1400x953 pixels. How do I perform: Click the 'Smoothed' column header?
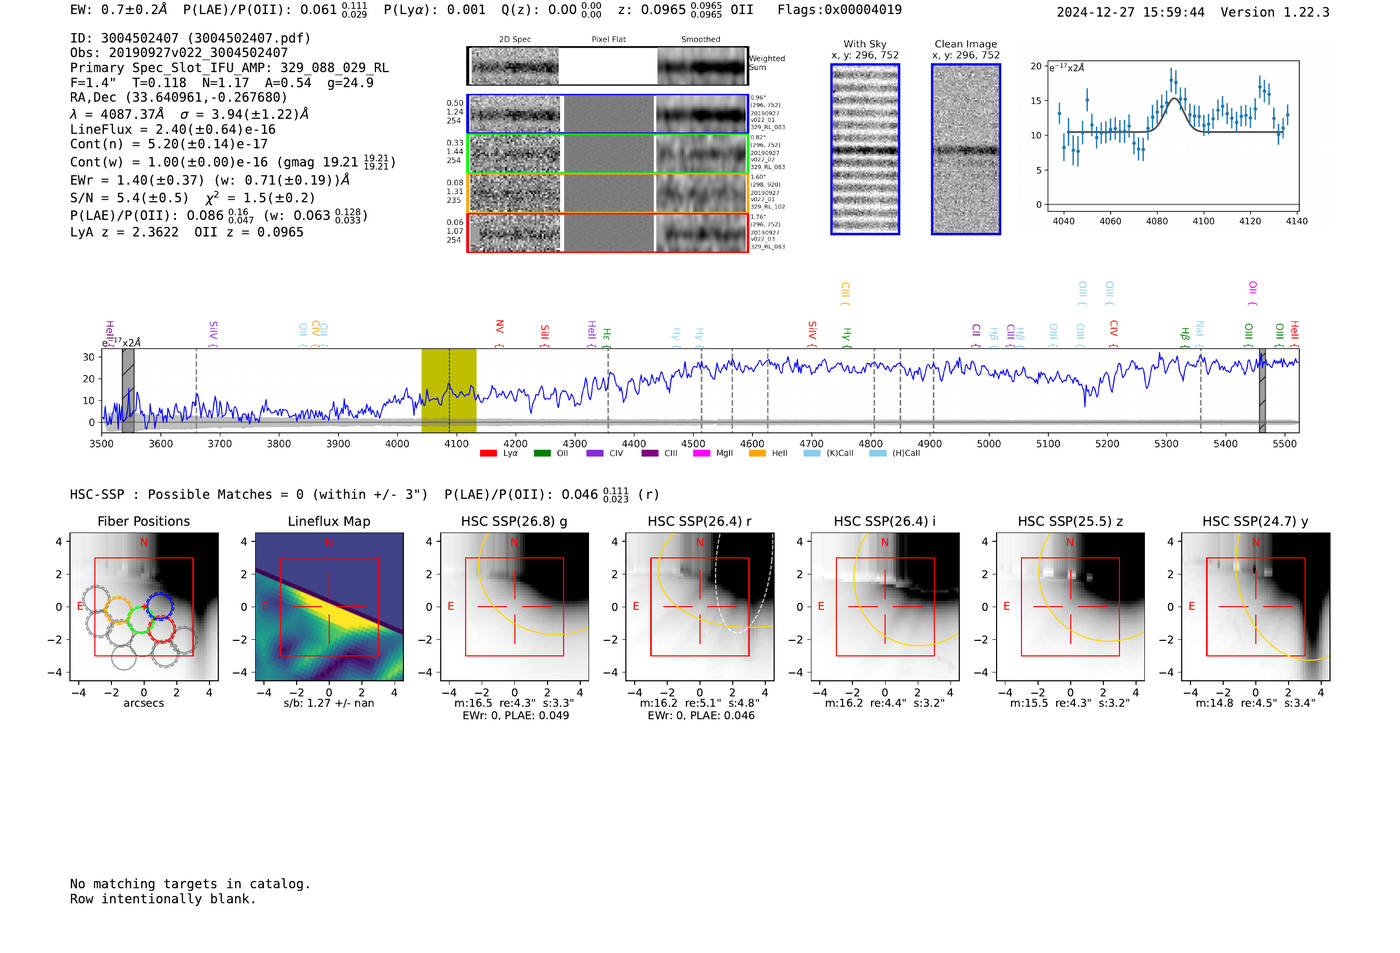click(700, 40)
